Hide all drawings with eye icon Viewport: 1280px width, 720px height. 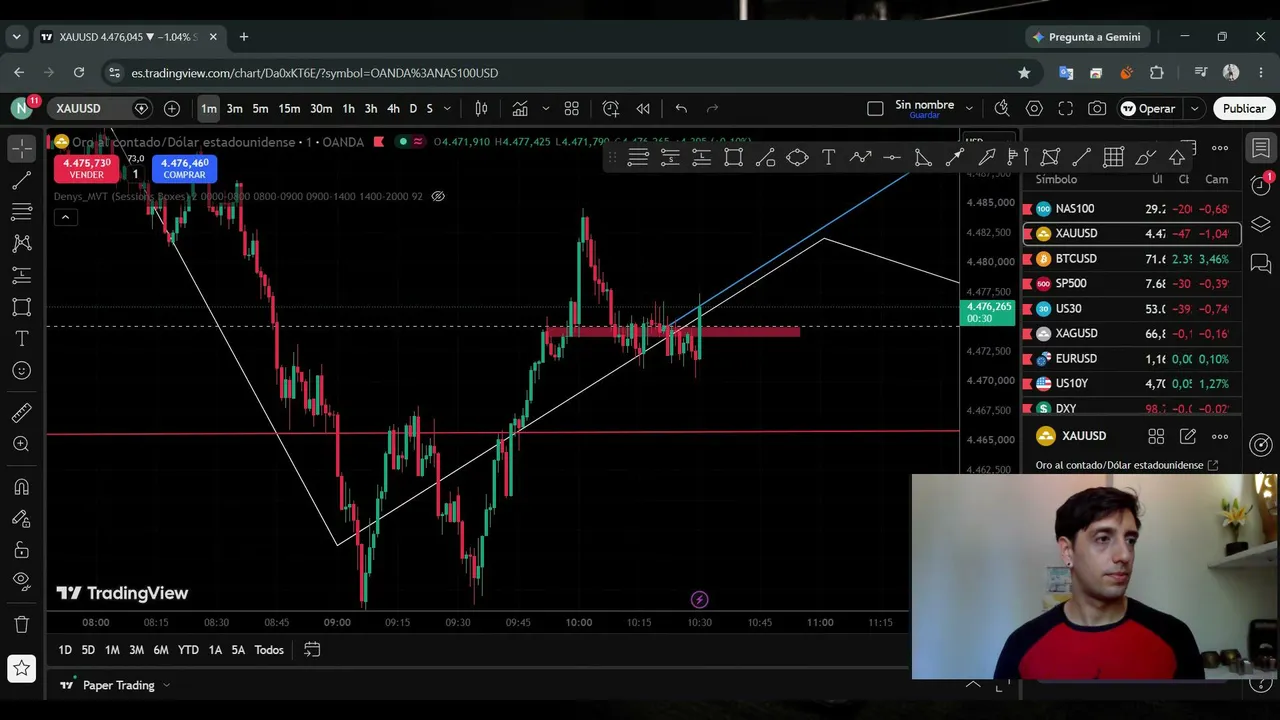[22, 582]
